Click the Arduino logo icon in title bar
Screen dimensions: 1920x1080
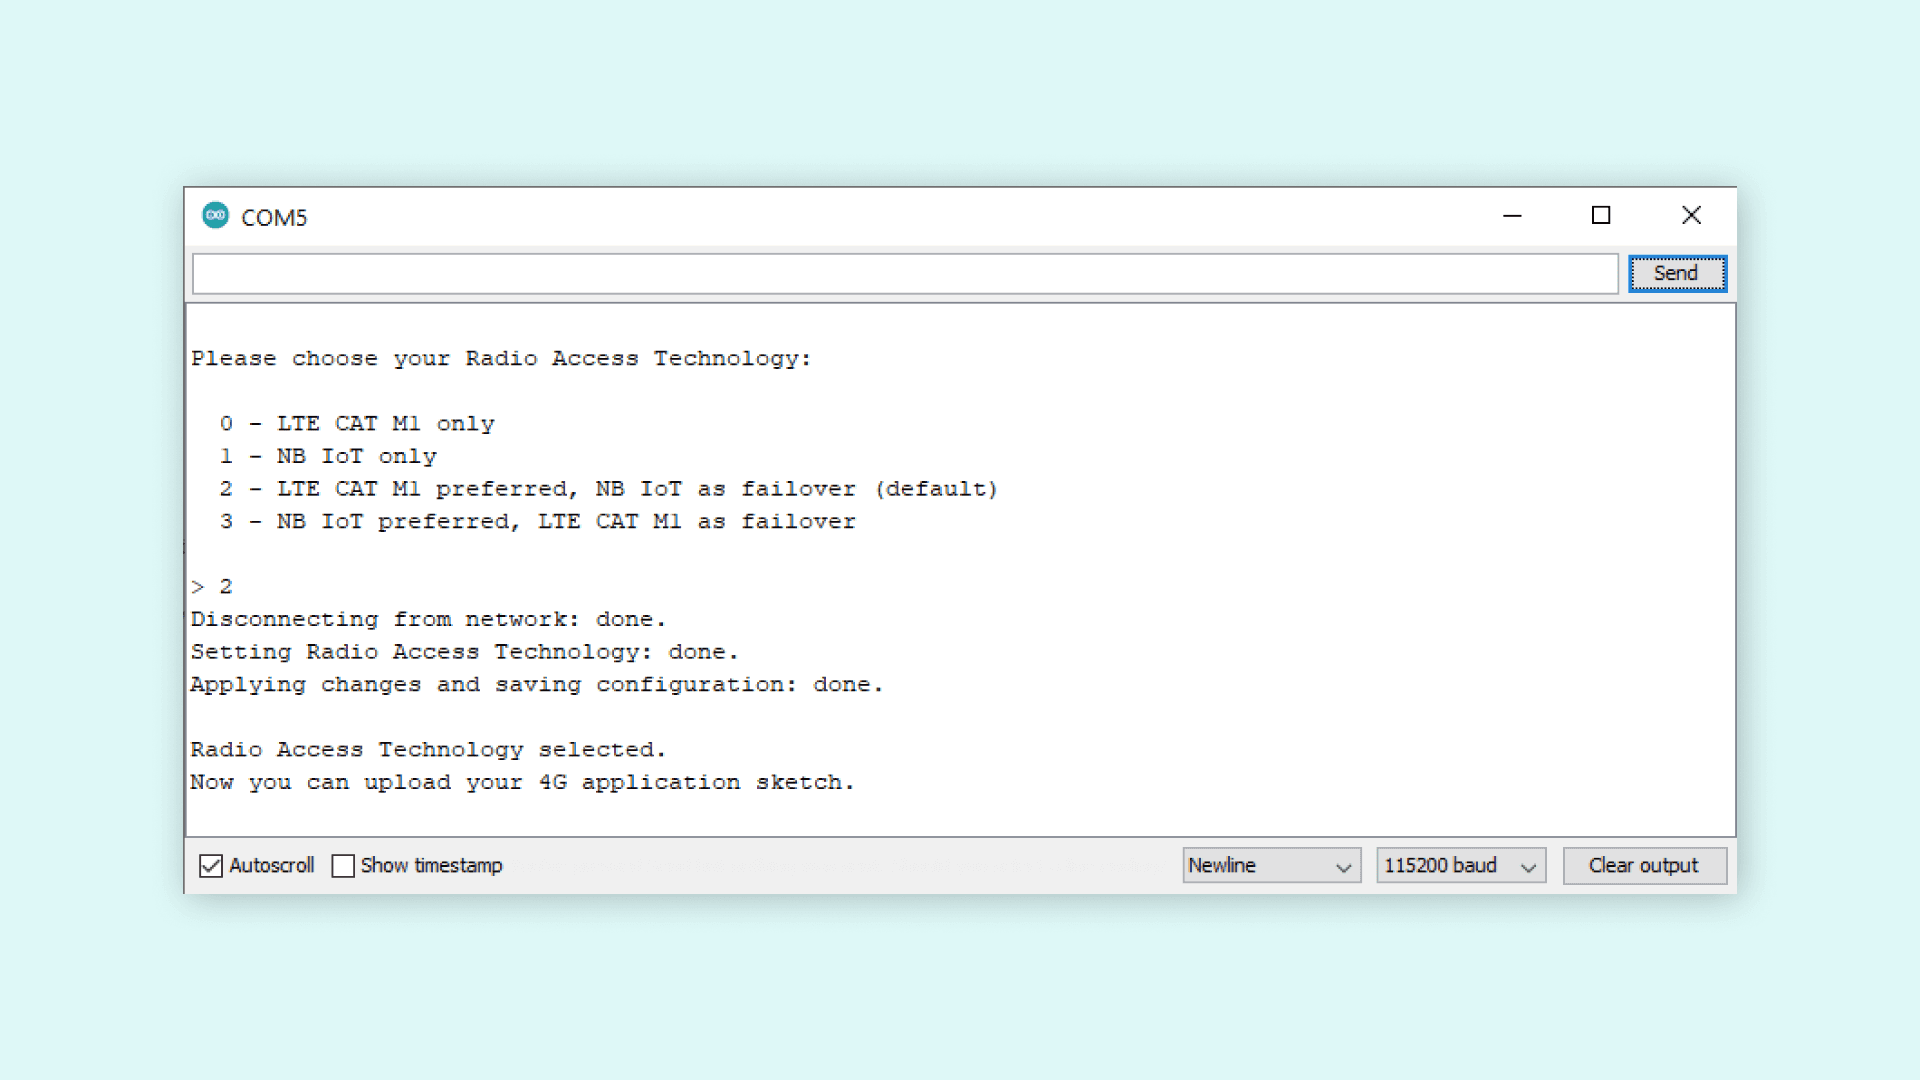click(215, 216)
